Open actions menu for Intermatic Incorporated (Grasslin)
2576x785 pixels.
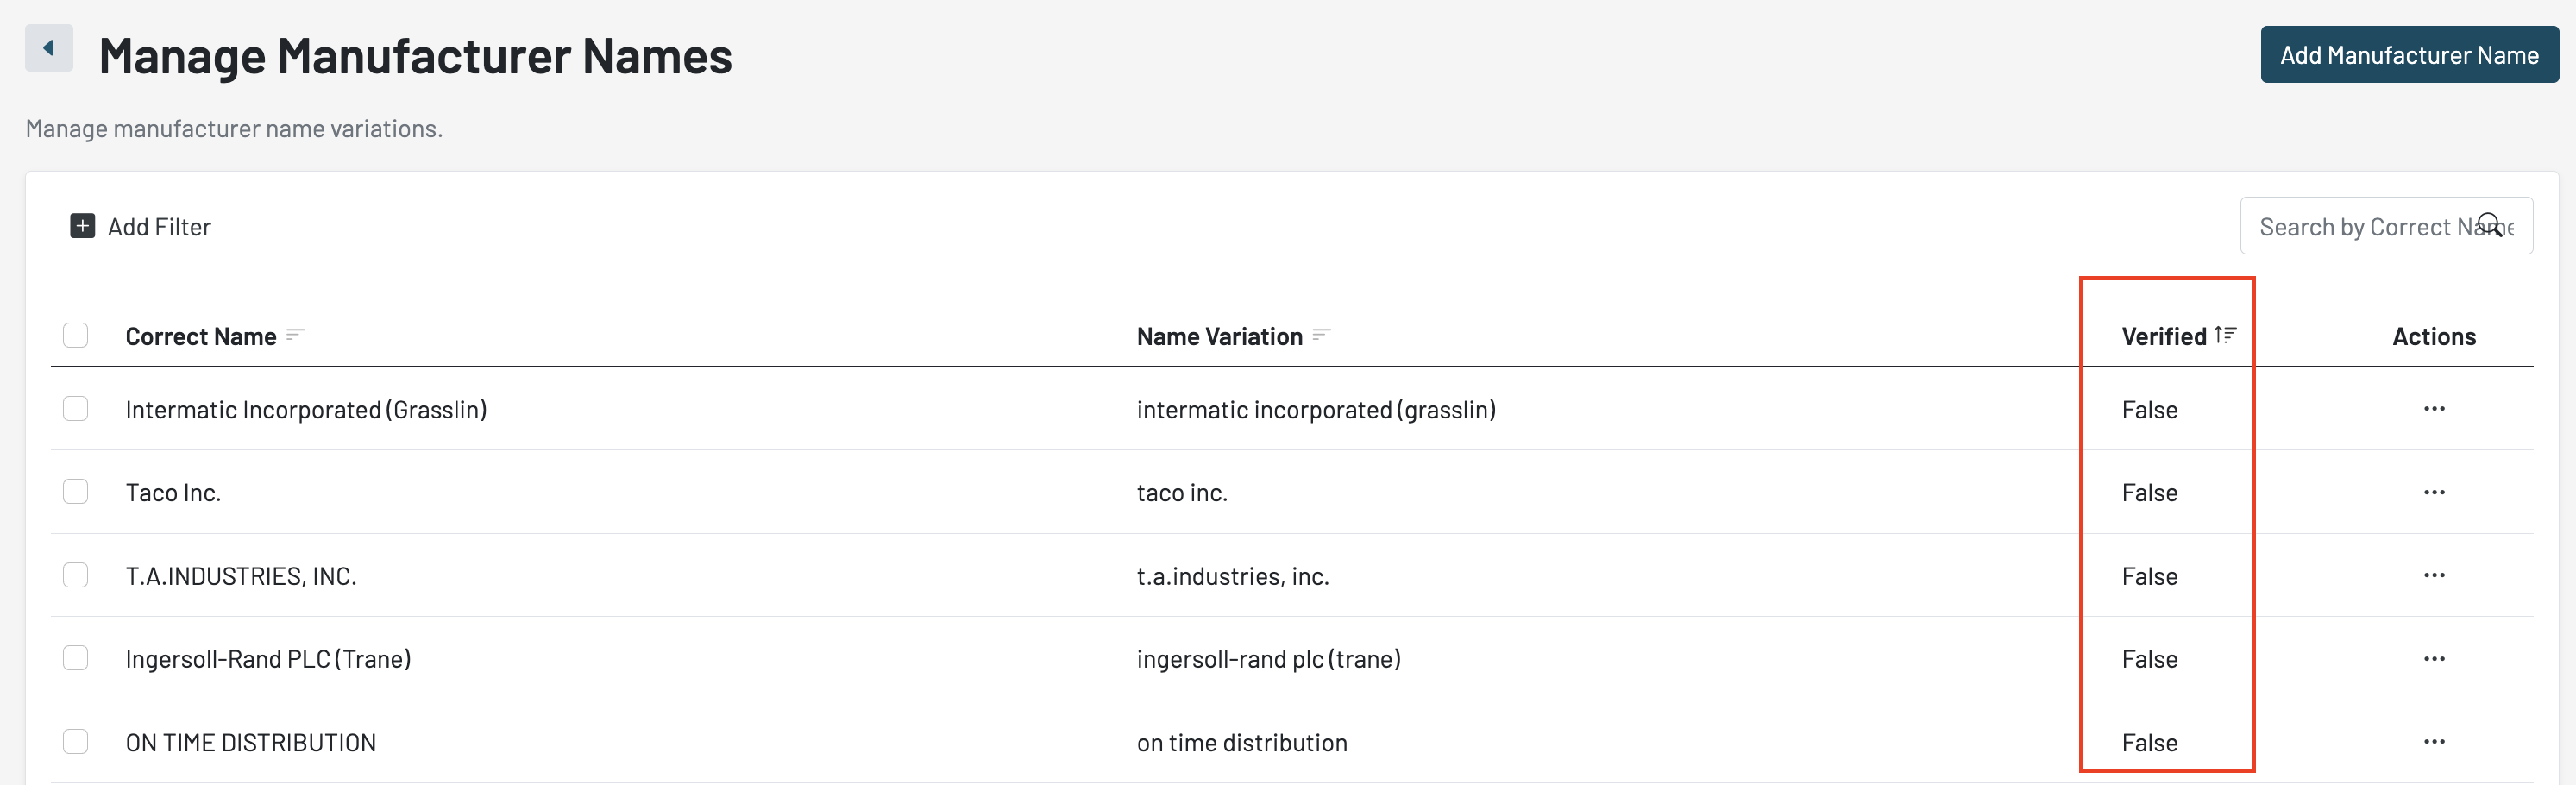click(x=2434, y=409)
